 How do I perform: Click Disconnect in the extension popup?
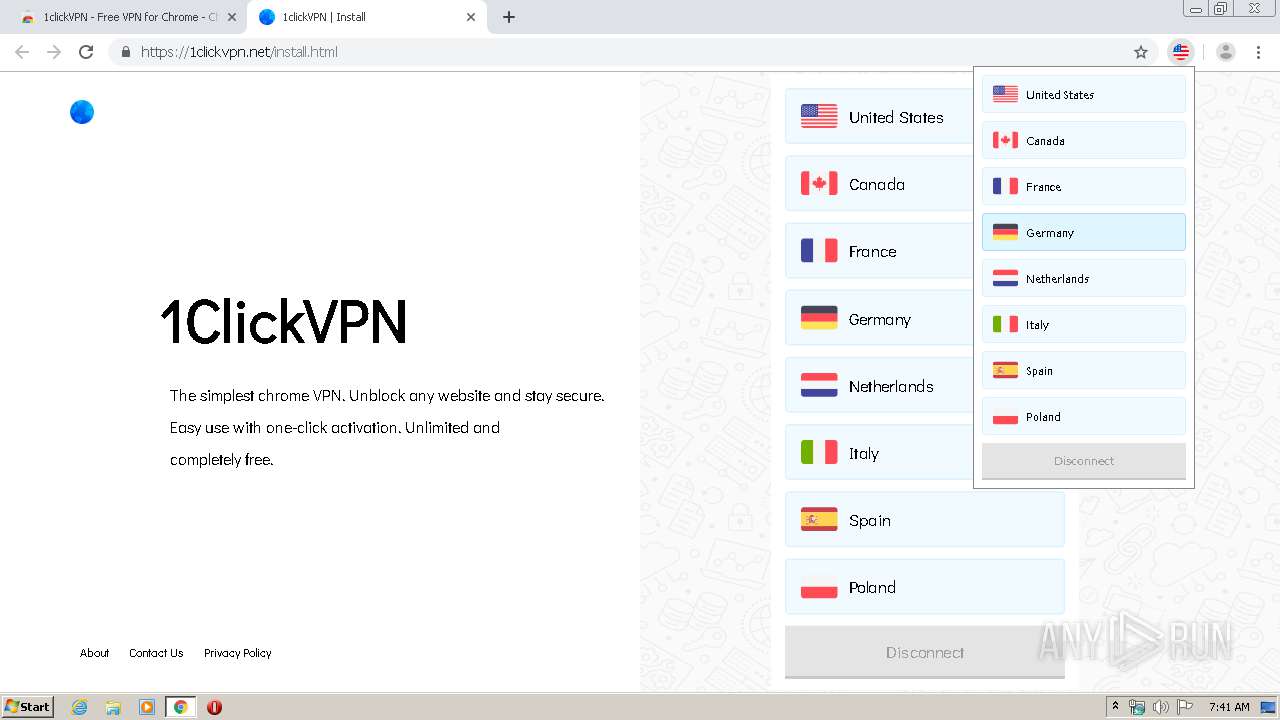(x=1084, y=461)
